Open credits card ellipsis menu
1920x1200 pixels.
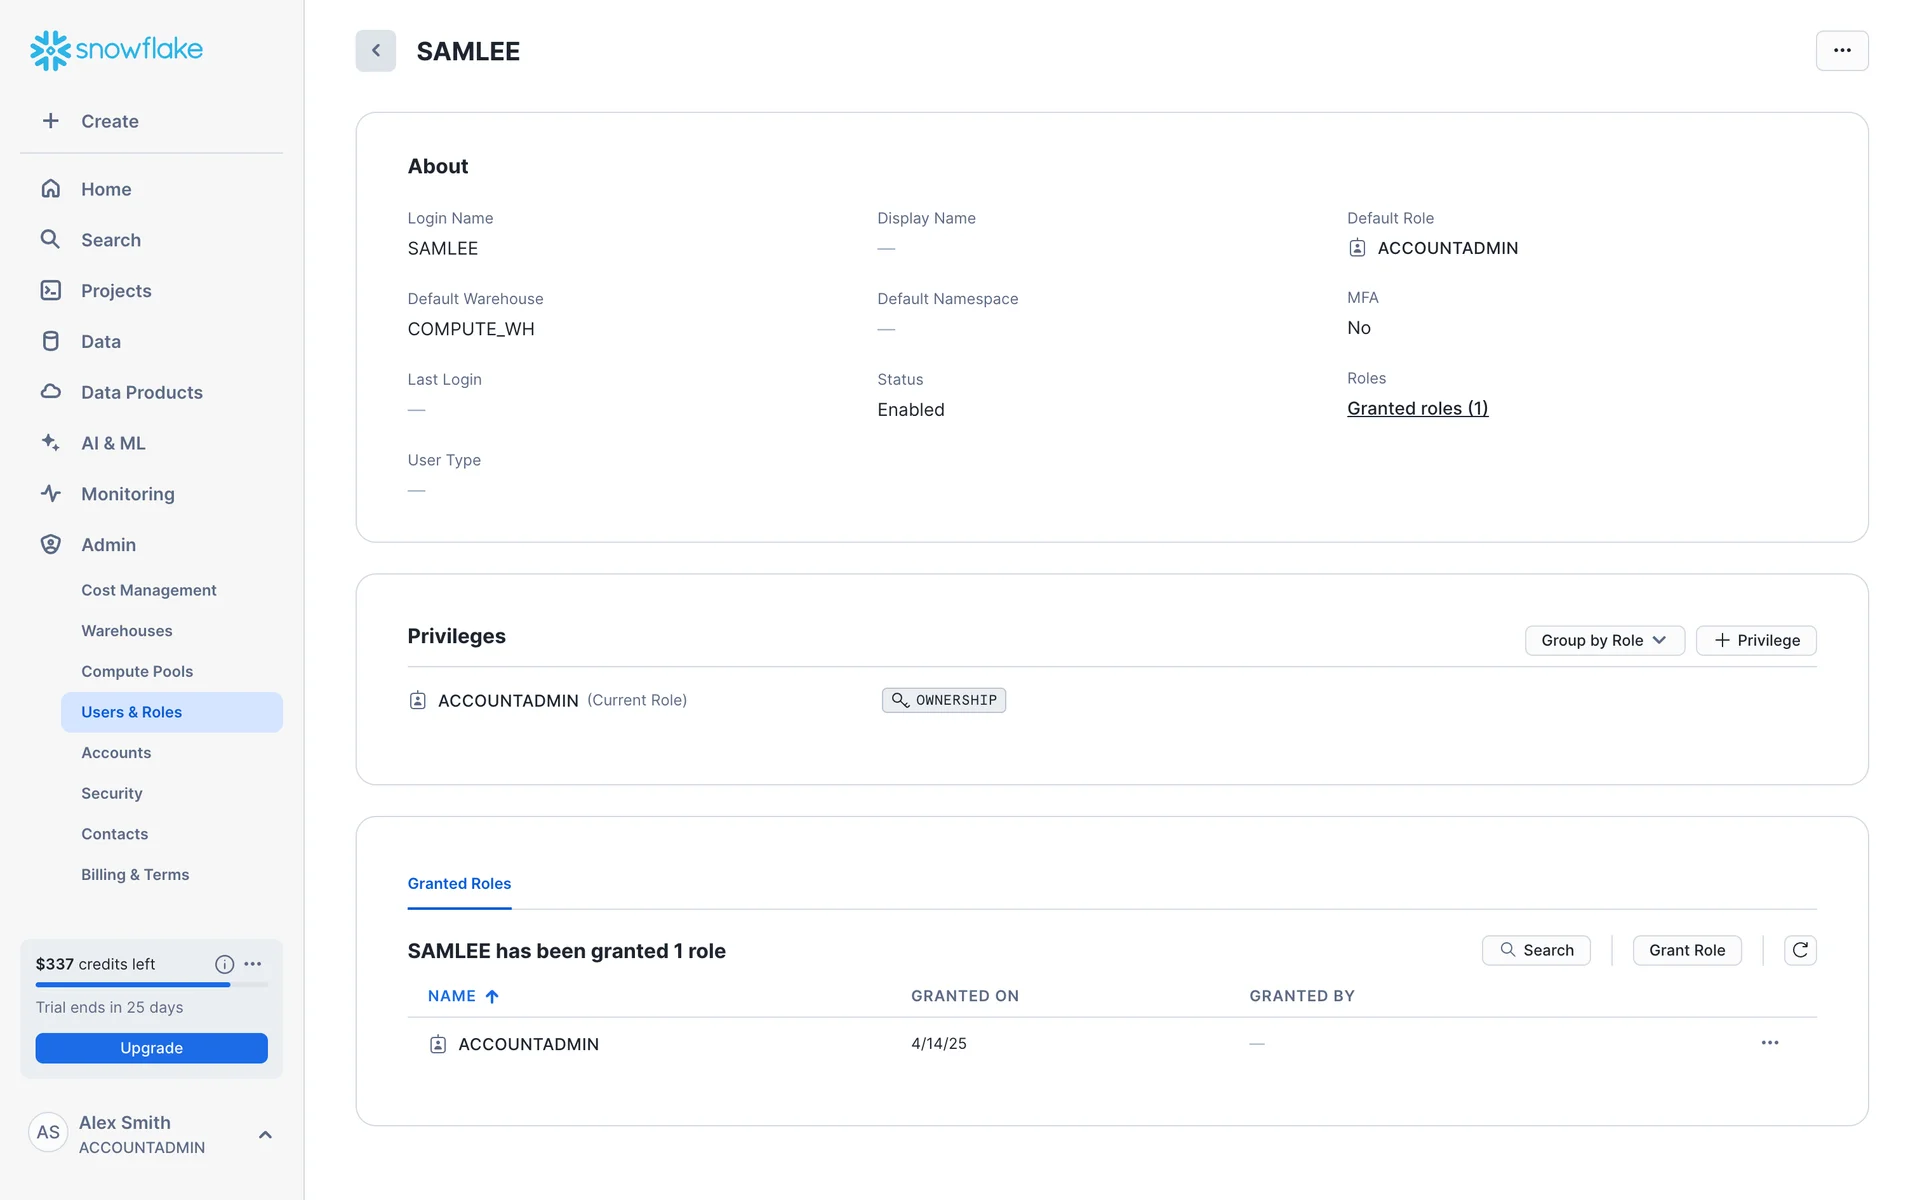(253, 964)
